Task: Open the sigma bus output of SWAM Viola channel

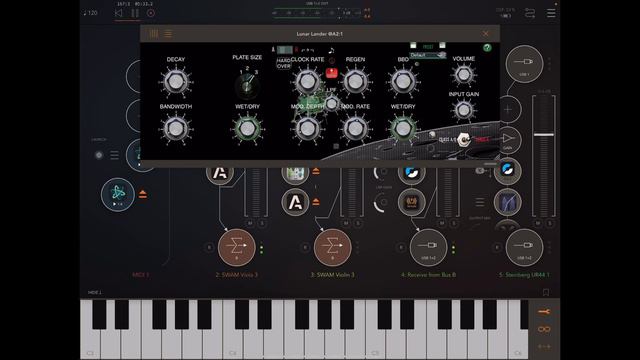Action: click(x=236, y=247)
